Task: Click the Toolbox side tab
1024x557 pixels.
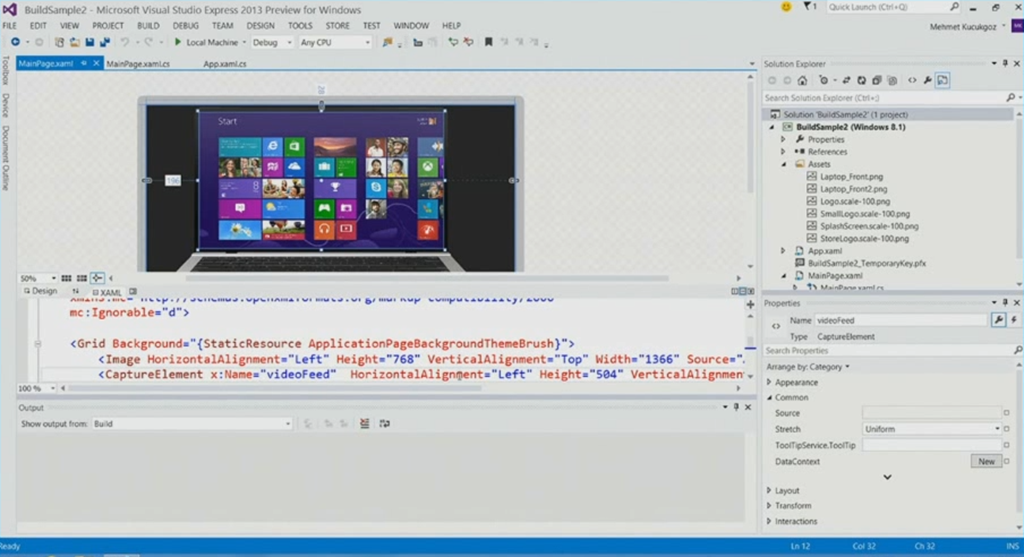Action: point(5,70)
